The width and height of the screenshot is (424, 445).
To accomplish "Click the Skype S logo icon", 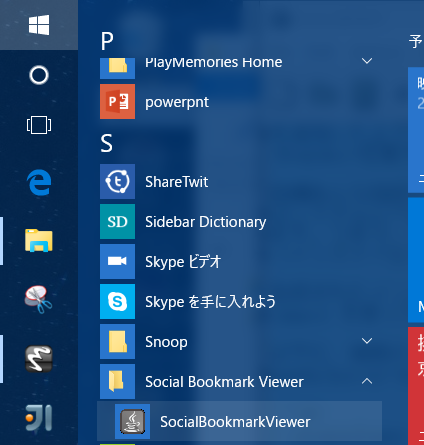I will coord(117,301).
